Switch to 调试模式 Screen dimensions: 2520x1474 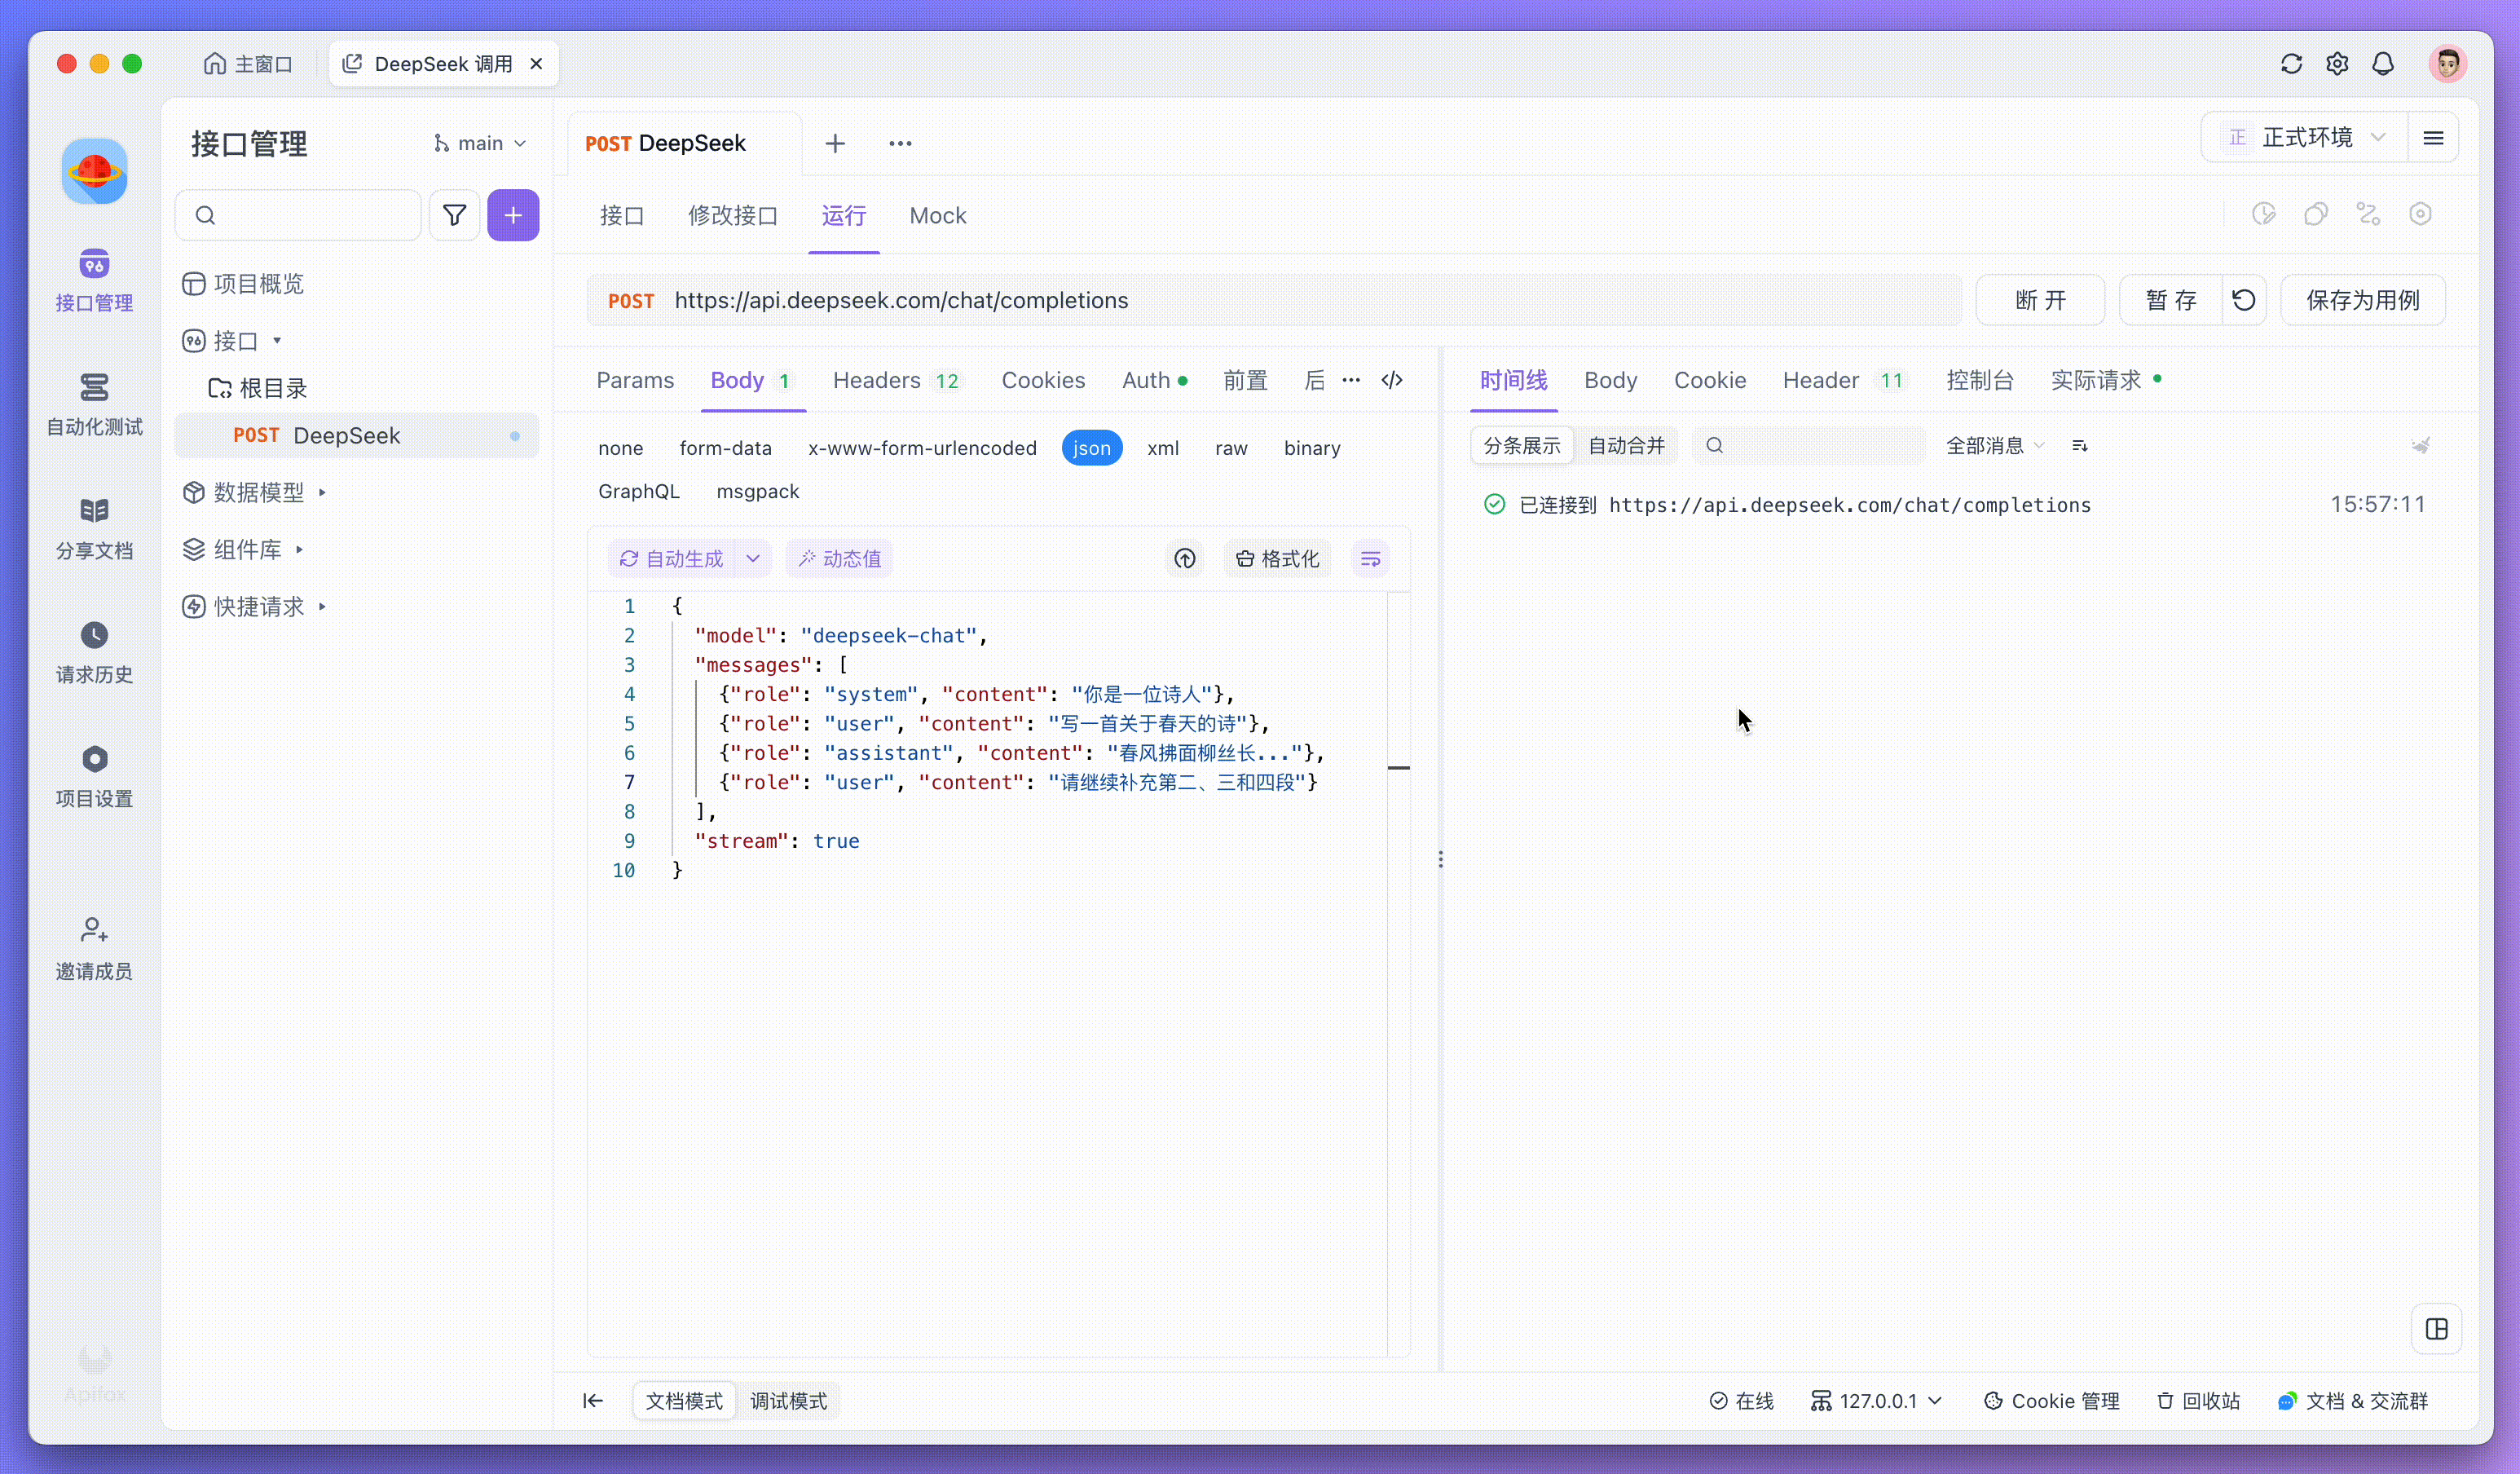pos(788,1401)
